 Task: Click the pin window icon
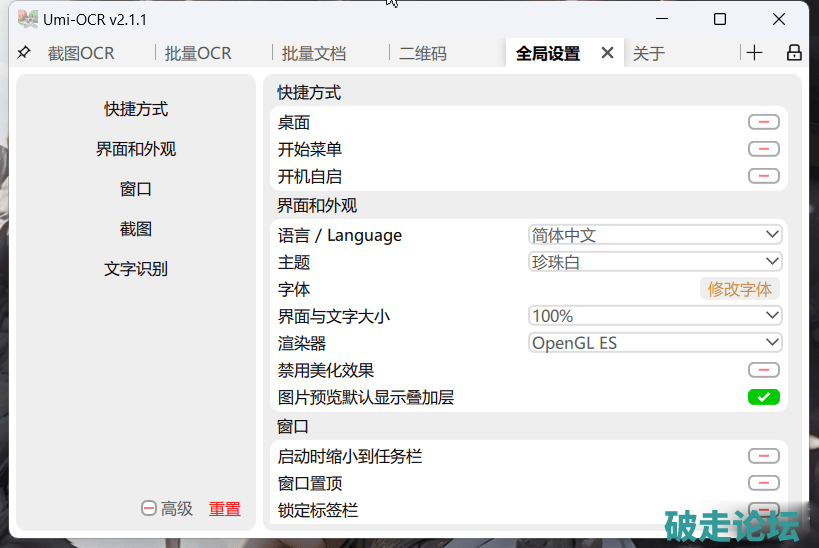[x=24, y=53]
